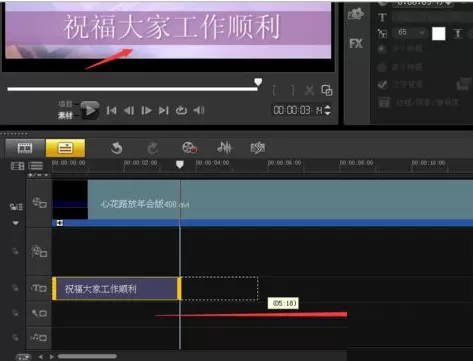Click the Redo arrow in timeline toolbar
The height and width of the screenshot is (361, 473).
[x=153, y=148]
